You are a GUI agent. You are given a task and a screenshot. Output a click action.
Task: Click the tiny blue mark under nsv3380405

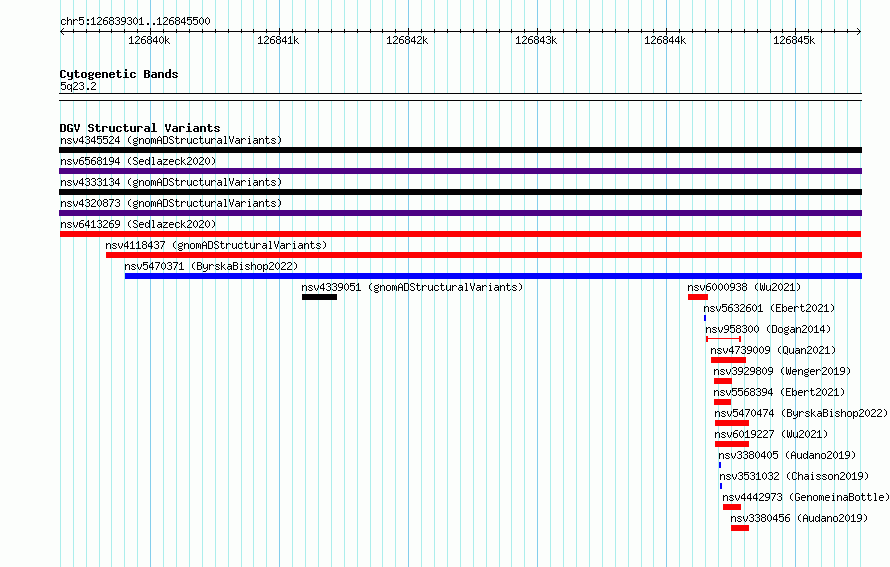coord(720,465)
